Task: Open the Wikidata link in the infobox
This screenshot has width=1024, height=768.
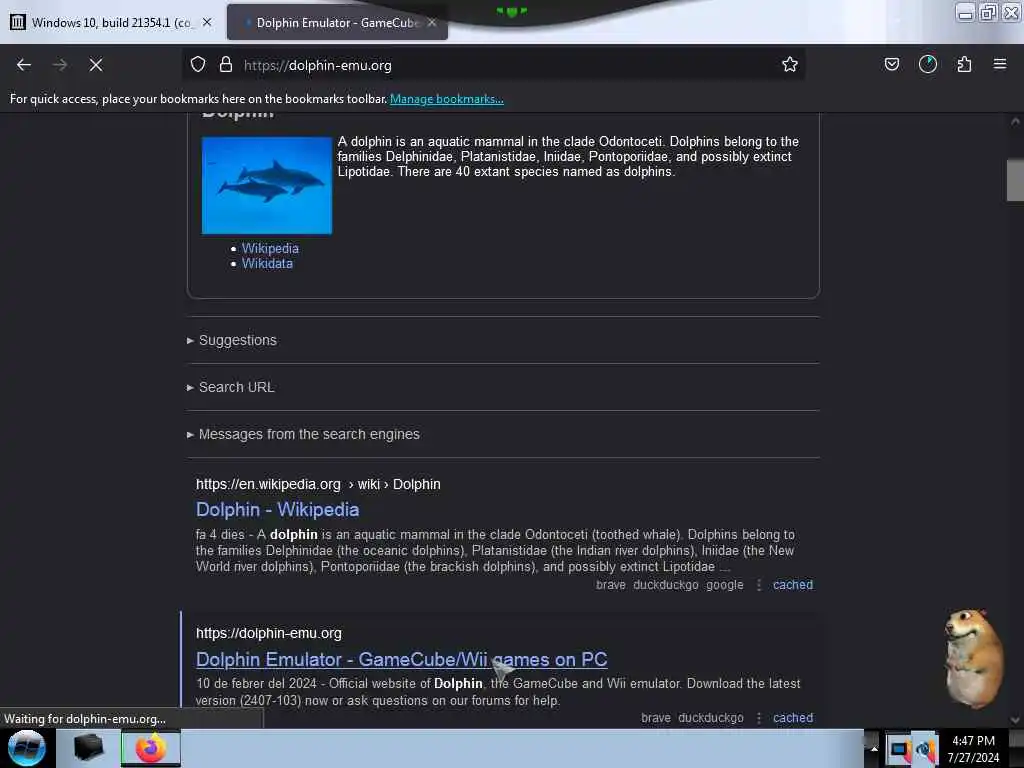Action: pyautogui.click(x=267, y=264)
